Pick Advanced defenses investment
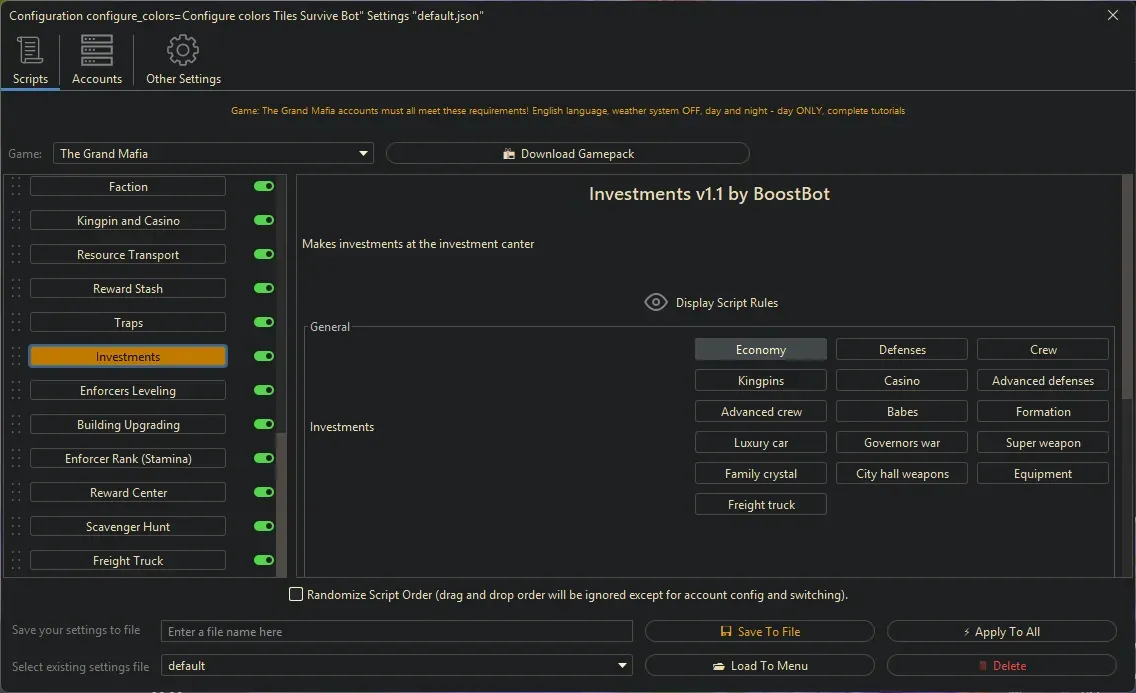This screenshot has width=1136, height=693. click(x=1043, y=381)
